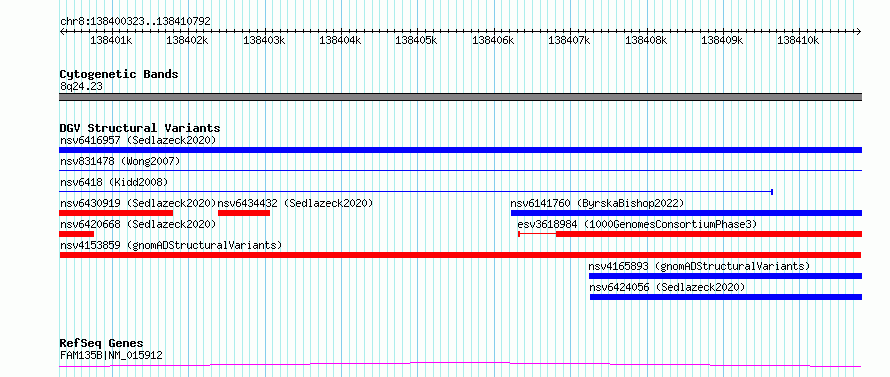This screenshot has width=890, height=377.
Task: Click the 8q24.23 band label
Action: tap(81, 87)
